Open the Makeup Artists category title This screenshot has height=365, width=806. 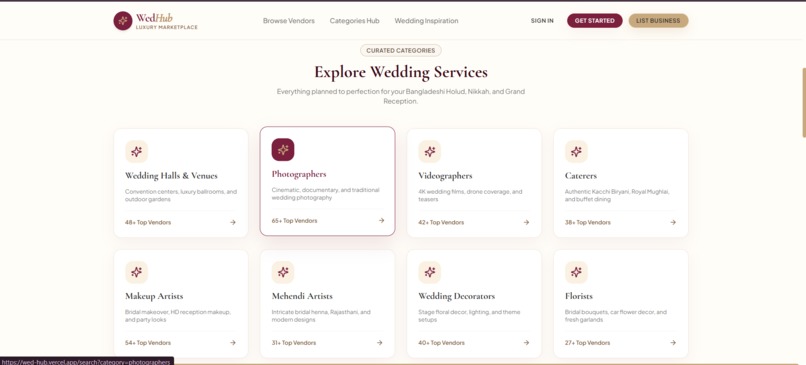click(x=154, y=296)
